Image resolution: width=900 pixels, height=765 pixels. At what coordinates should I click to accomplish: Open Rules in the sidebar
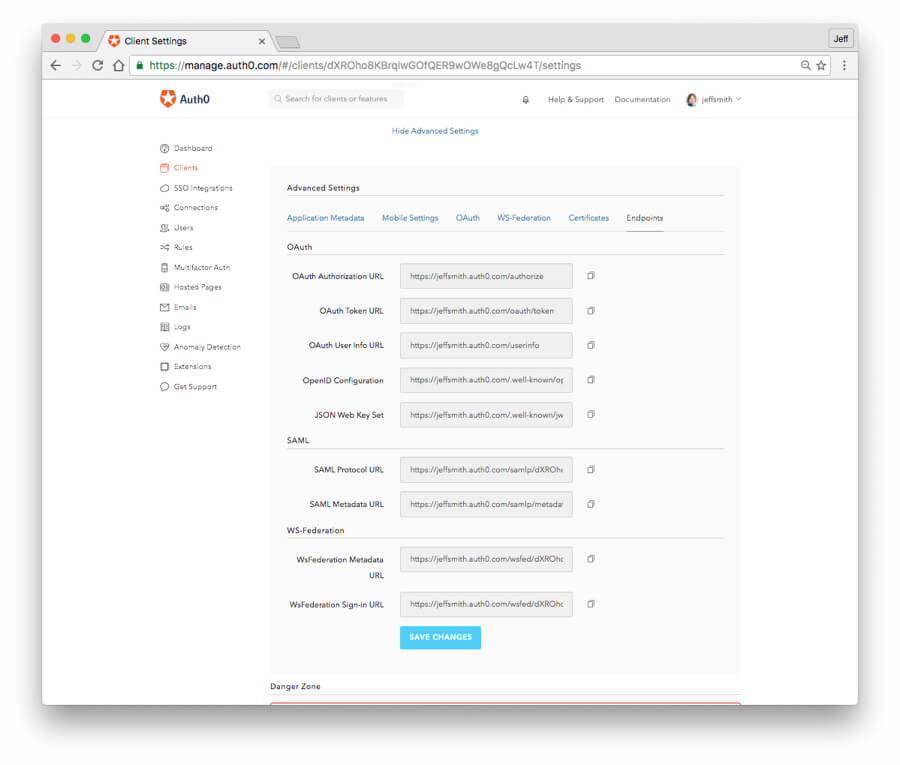(x=176, y=247)
